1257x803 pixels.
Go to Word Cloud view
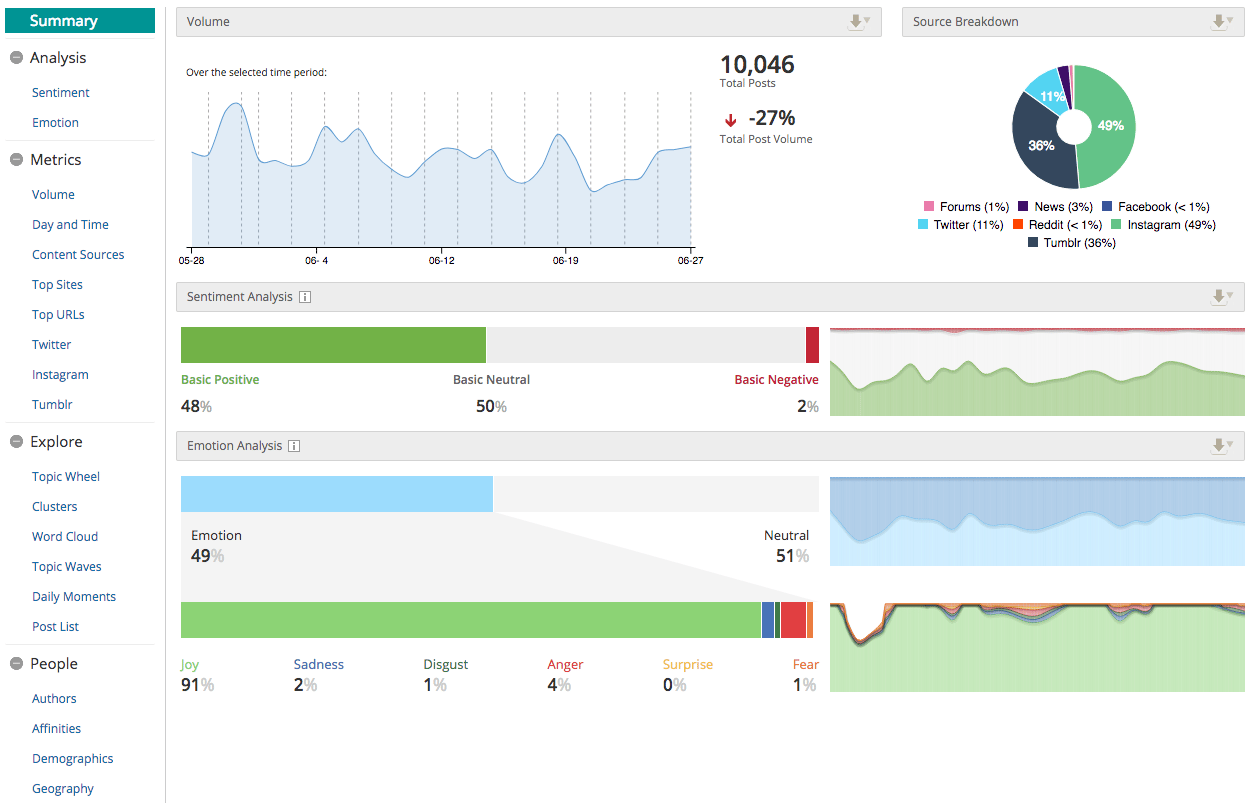pos(65,537)
